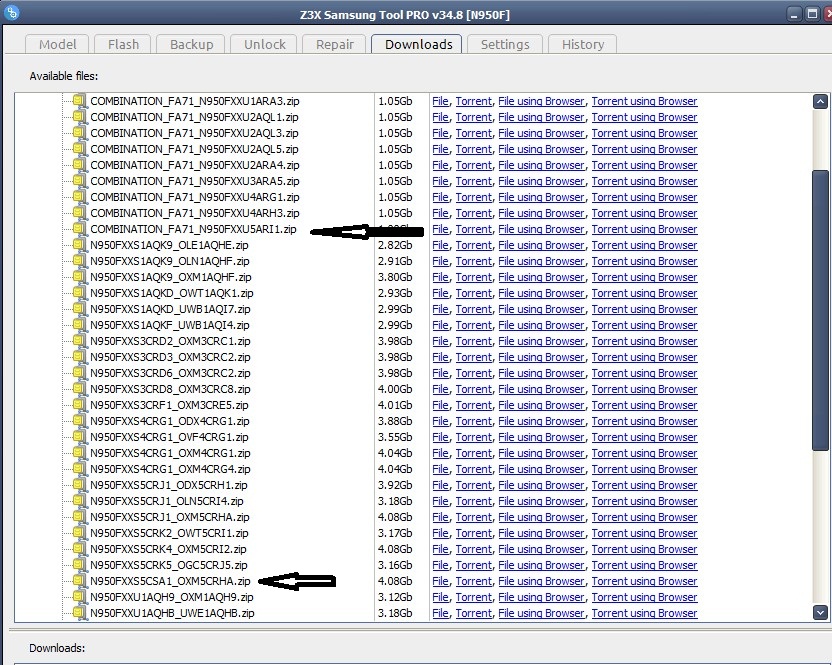Click scroll up arrow of file list
Image resolution: width=832 pixels, height=665 pixels.
click(x=820, y=101)
